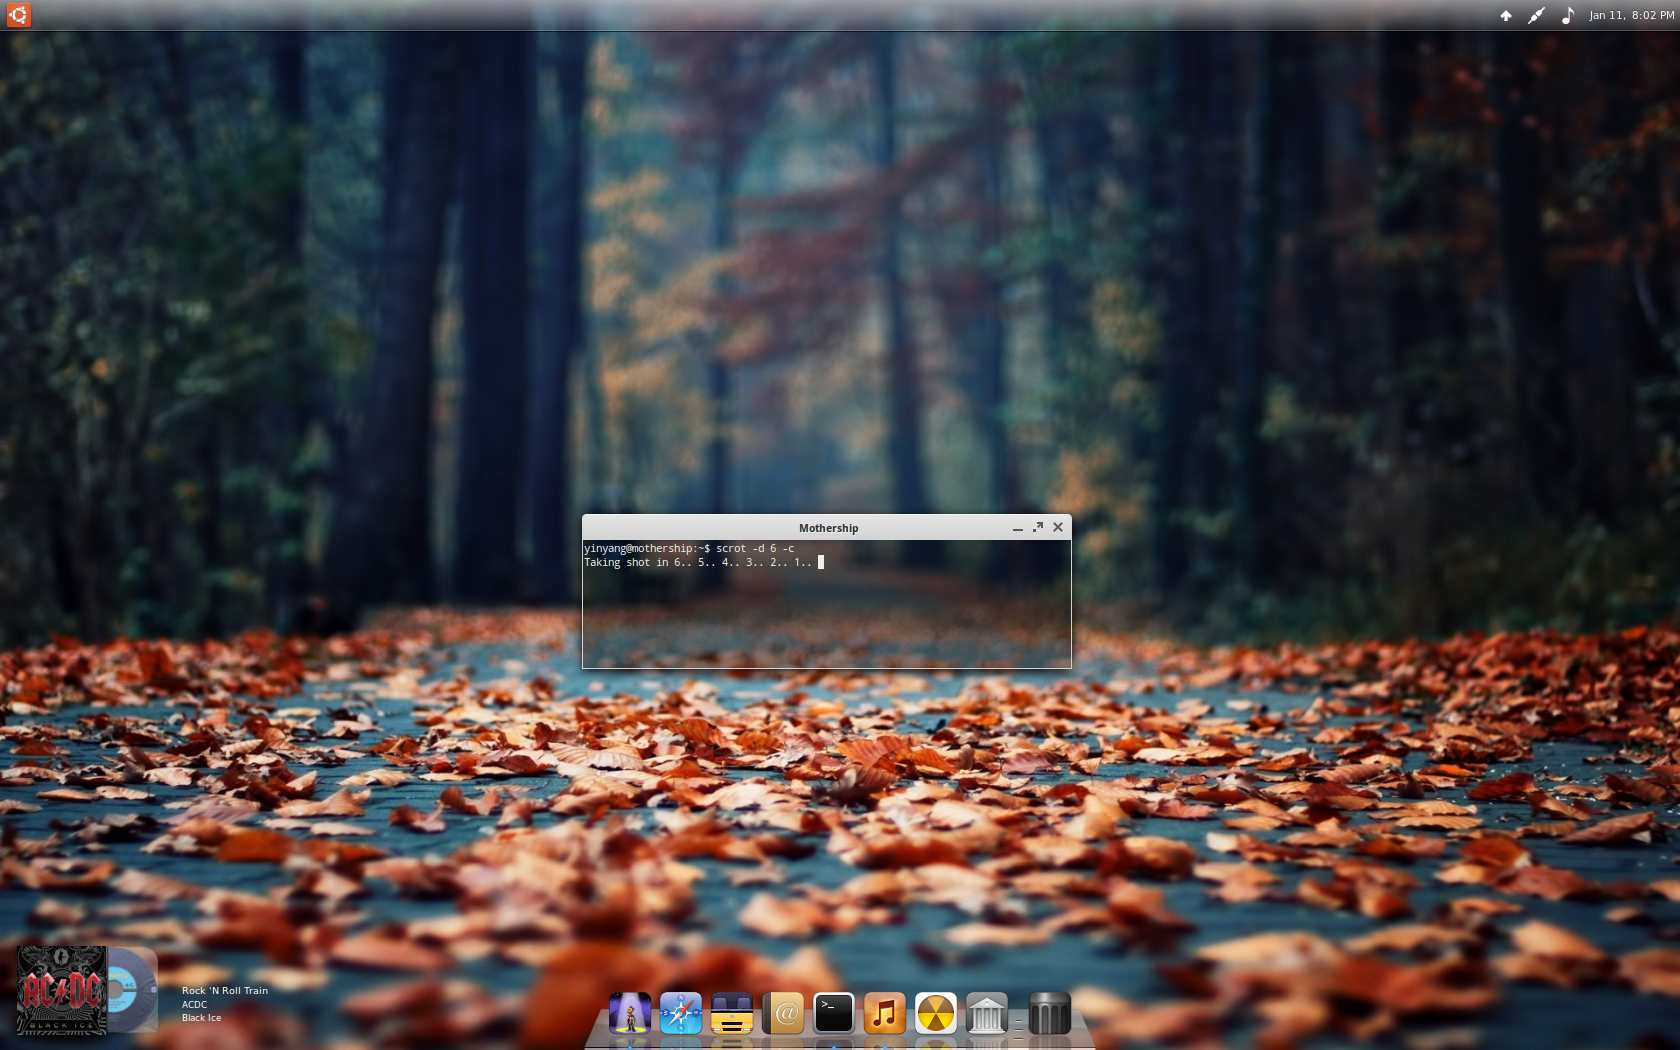Launch the spotlight performer app in the dock
Viewport: 1680px width, 1050px height.
pos(630,1013)
